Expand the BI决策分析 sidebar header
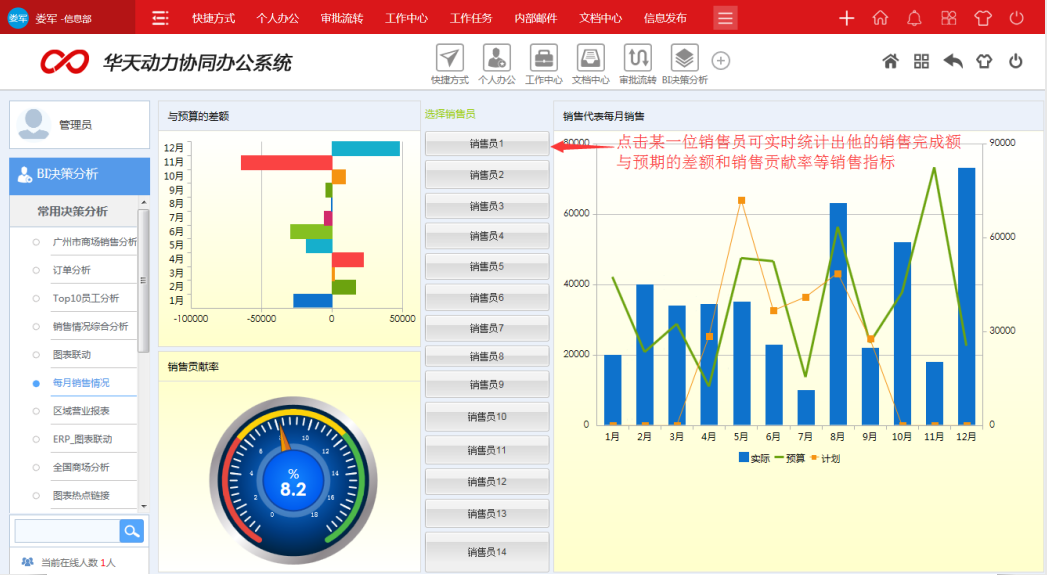The width and height of the screenshot is (1047, 575). (x=79, y=174)
